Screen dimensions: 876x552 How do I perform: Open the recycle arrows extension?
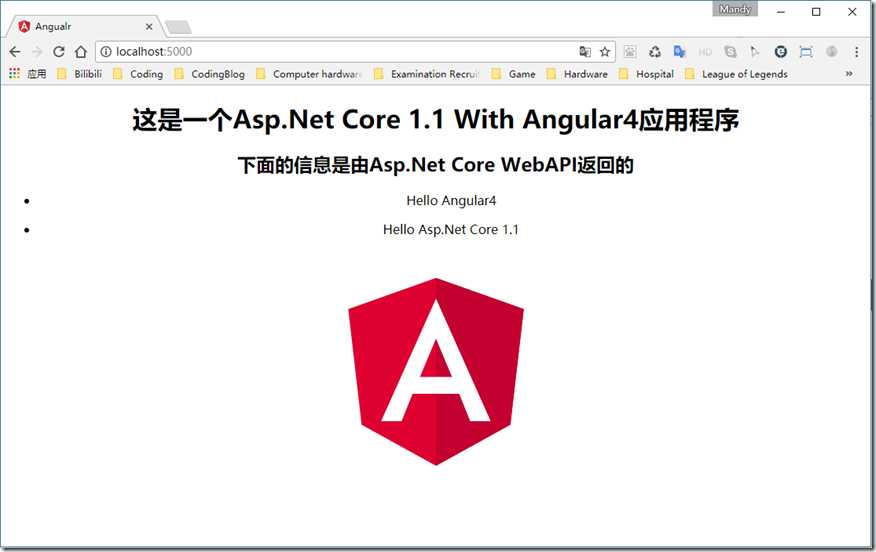(655, 52)
